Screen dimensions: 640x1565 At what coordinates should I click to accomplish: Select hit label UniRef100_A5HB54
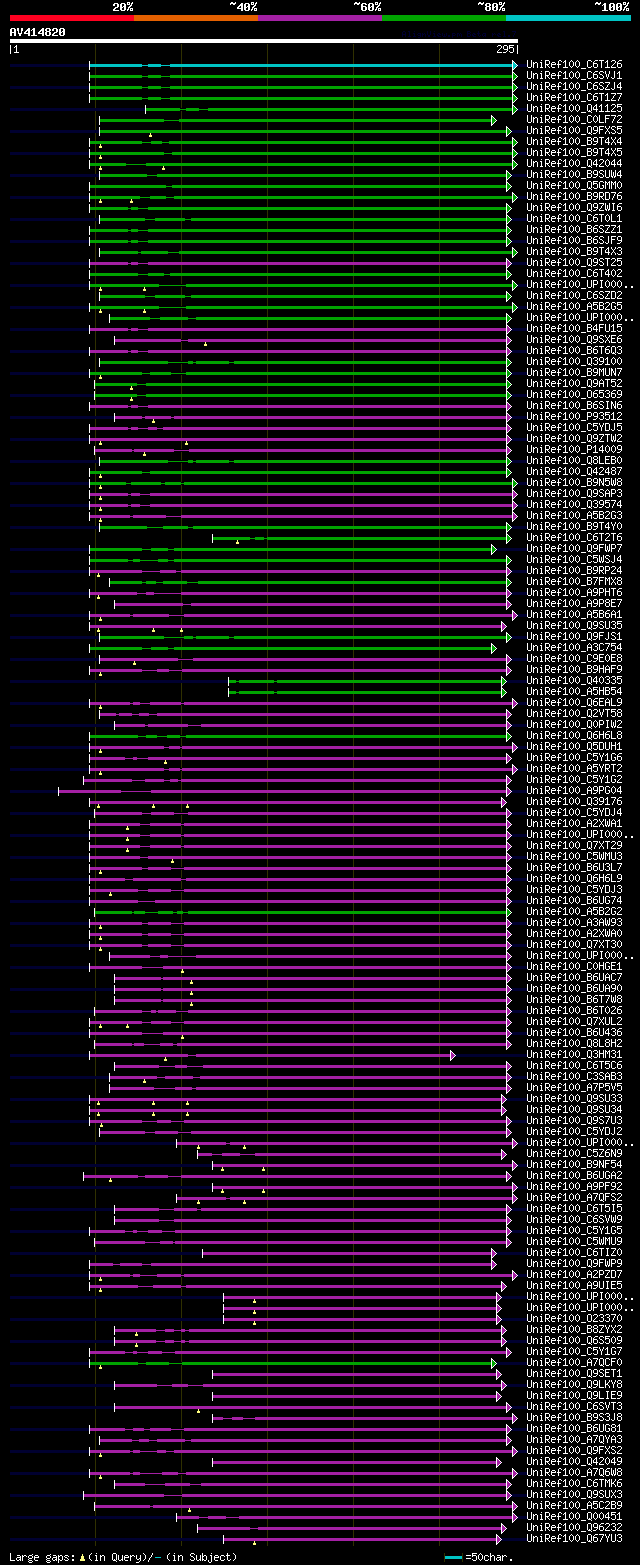(x=574, y=691)
